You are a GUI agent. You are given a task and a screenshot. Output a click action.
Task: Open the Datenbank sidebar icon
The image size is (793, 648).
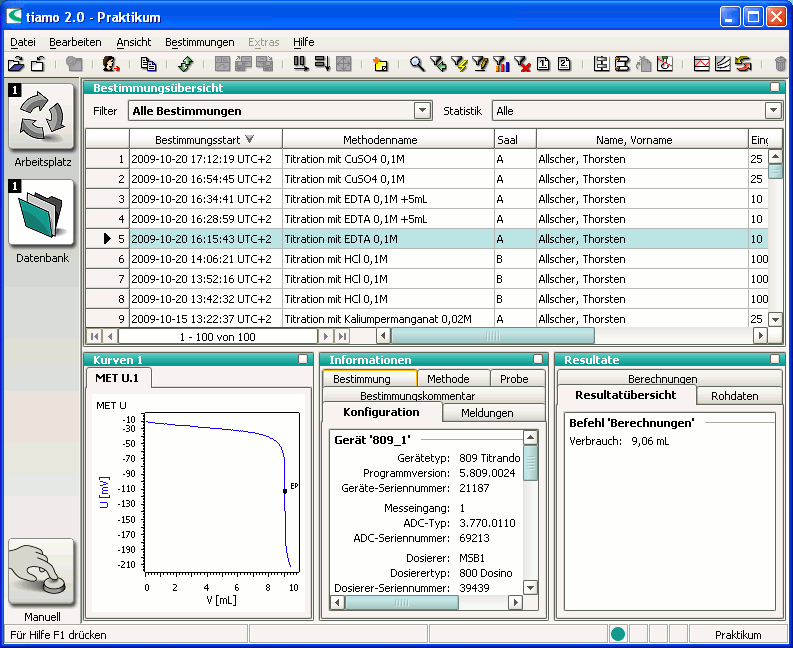coord(41,213)
